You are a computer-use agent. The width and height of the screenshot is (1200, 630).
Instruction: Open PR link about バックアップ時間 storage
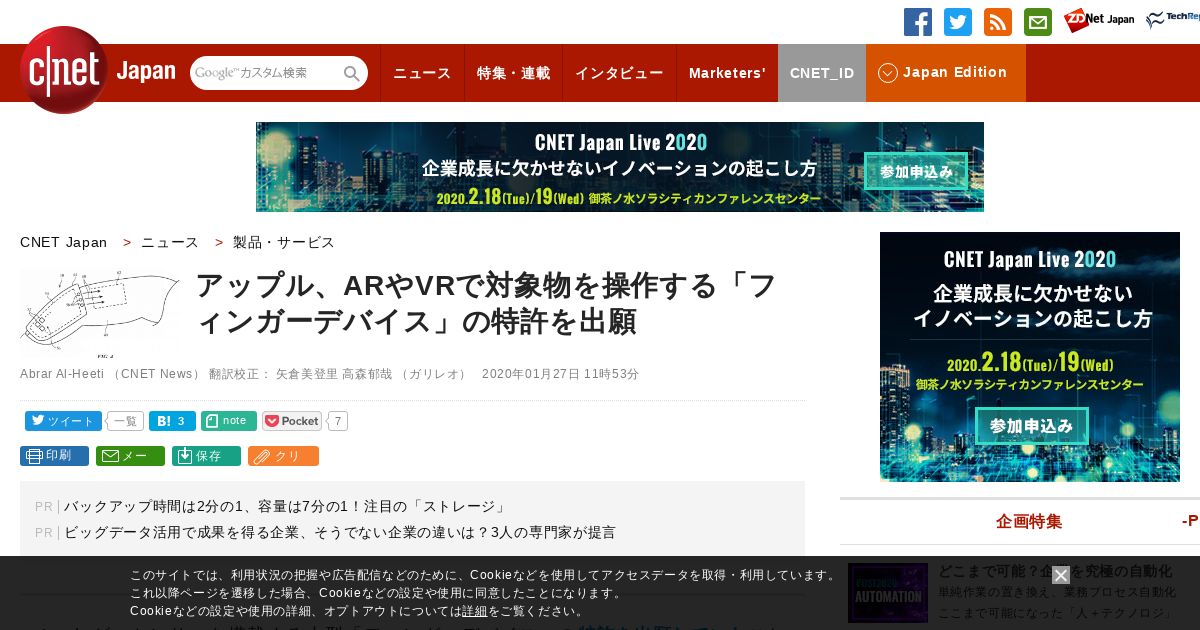[287, 506]
